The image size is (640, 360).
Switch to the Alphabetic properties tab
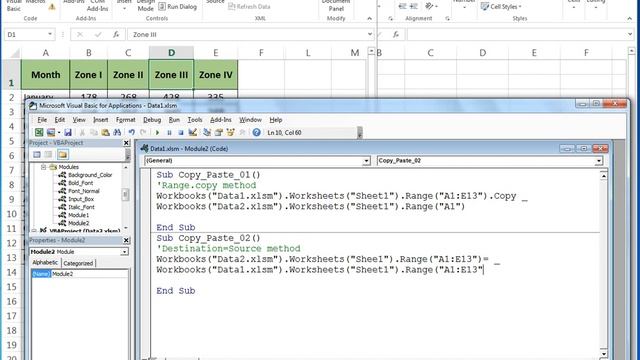coord(45,263)
